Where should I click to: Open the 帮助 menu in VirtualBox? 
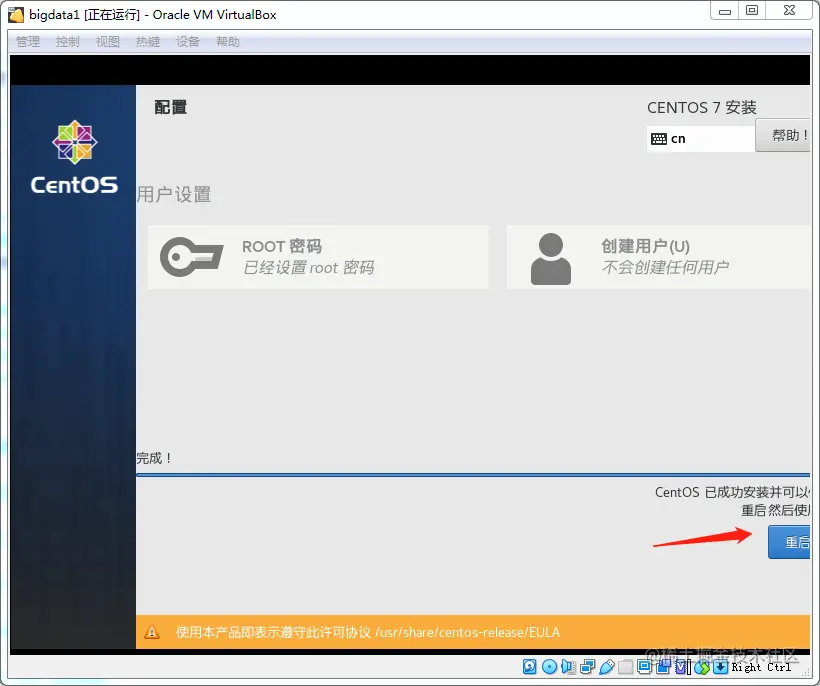click(228, 41)
